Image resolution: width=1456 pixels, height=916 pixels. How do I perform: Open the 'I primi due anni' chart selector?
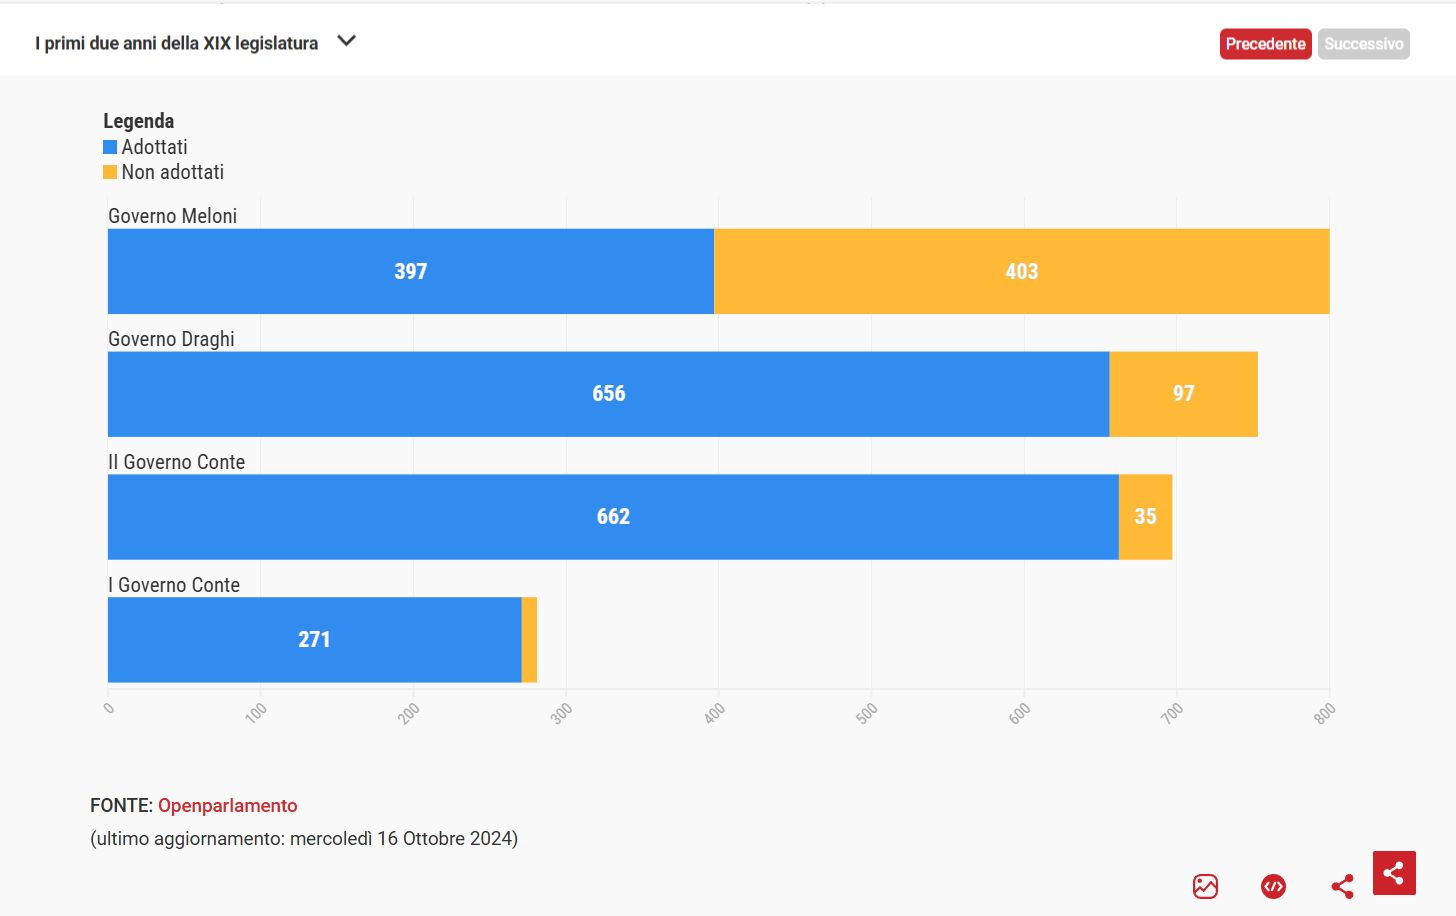click(177, 43)
